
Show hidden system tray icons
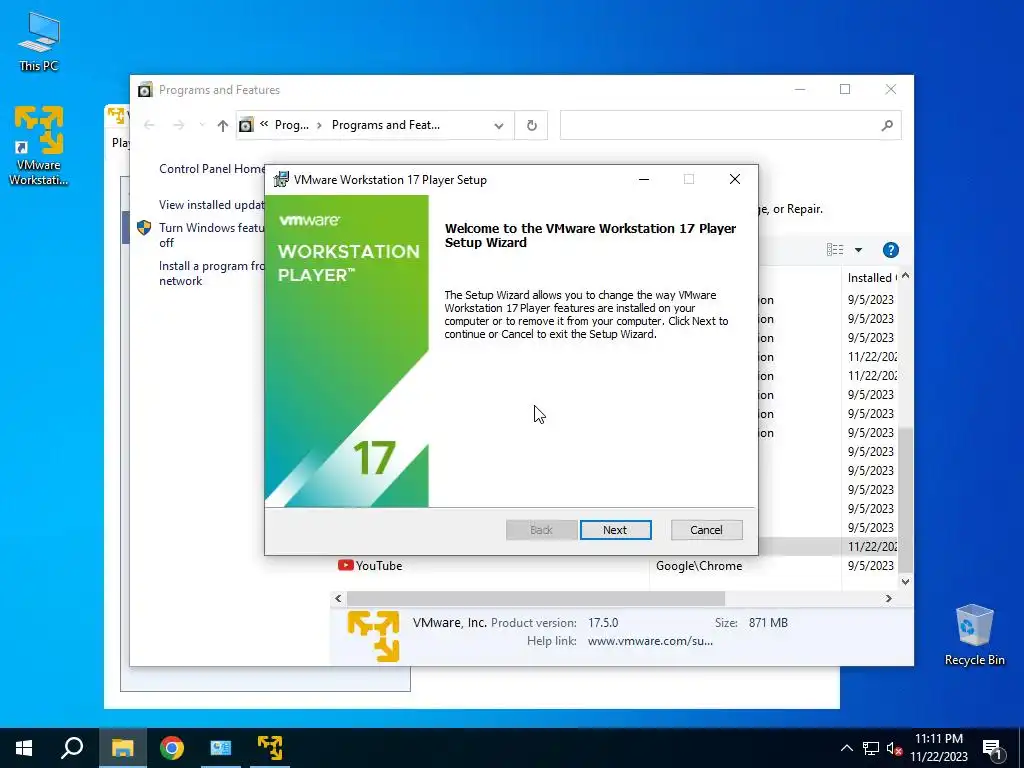click(x=846, y=748)
